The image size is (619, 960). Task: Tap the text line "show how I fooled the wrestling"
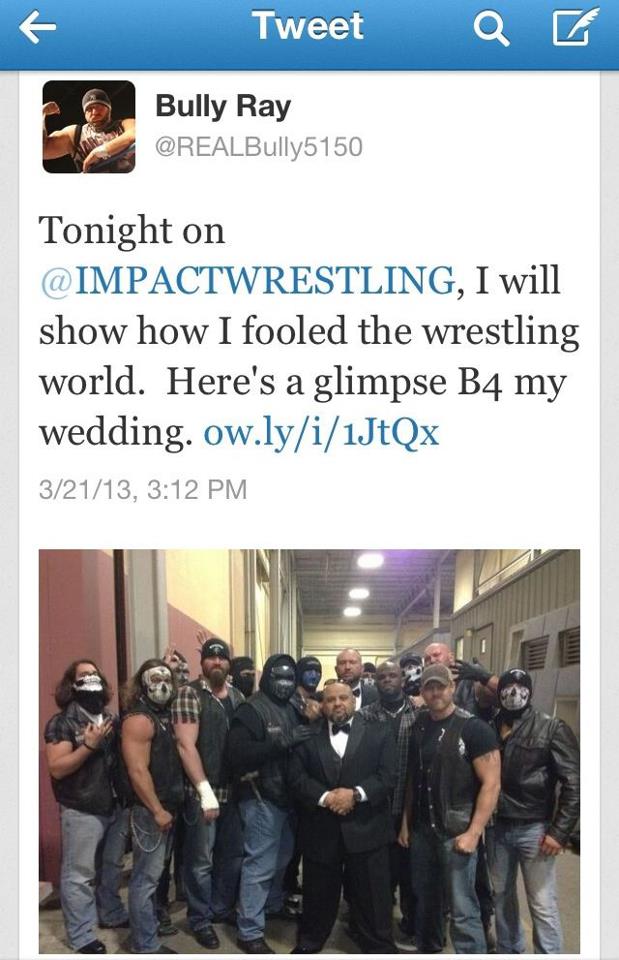(x=309, y=331)
